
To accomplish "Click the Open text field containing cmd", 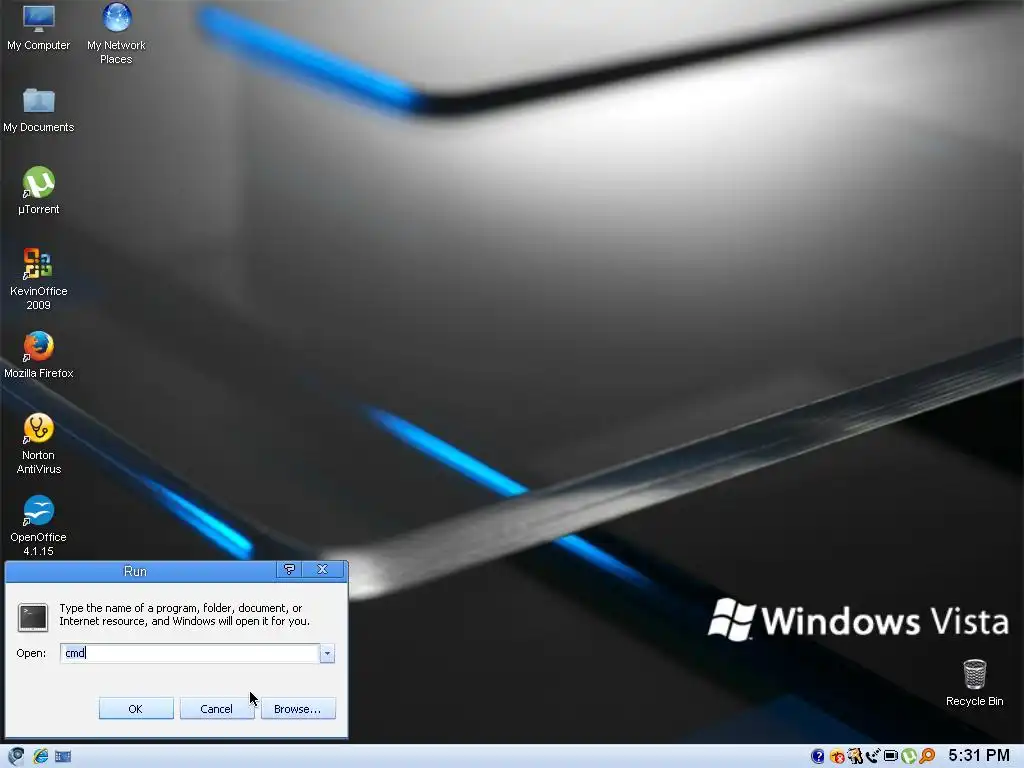I will [x=189, y=653].
